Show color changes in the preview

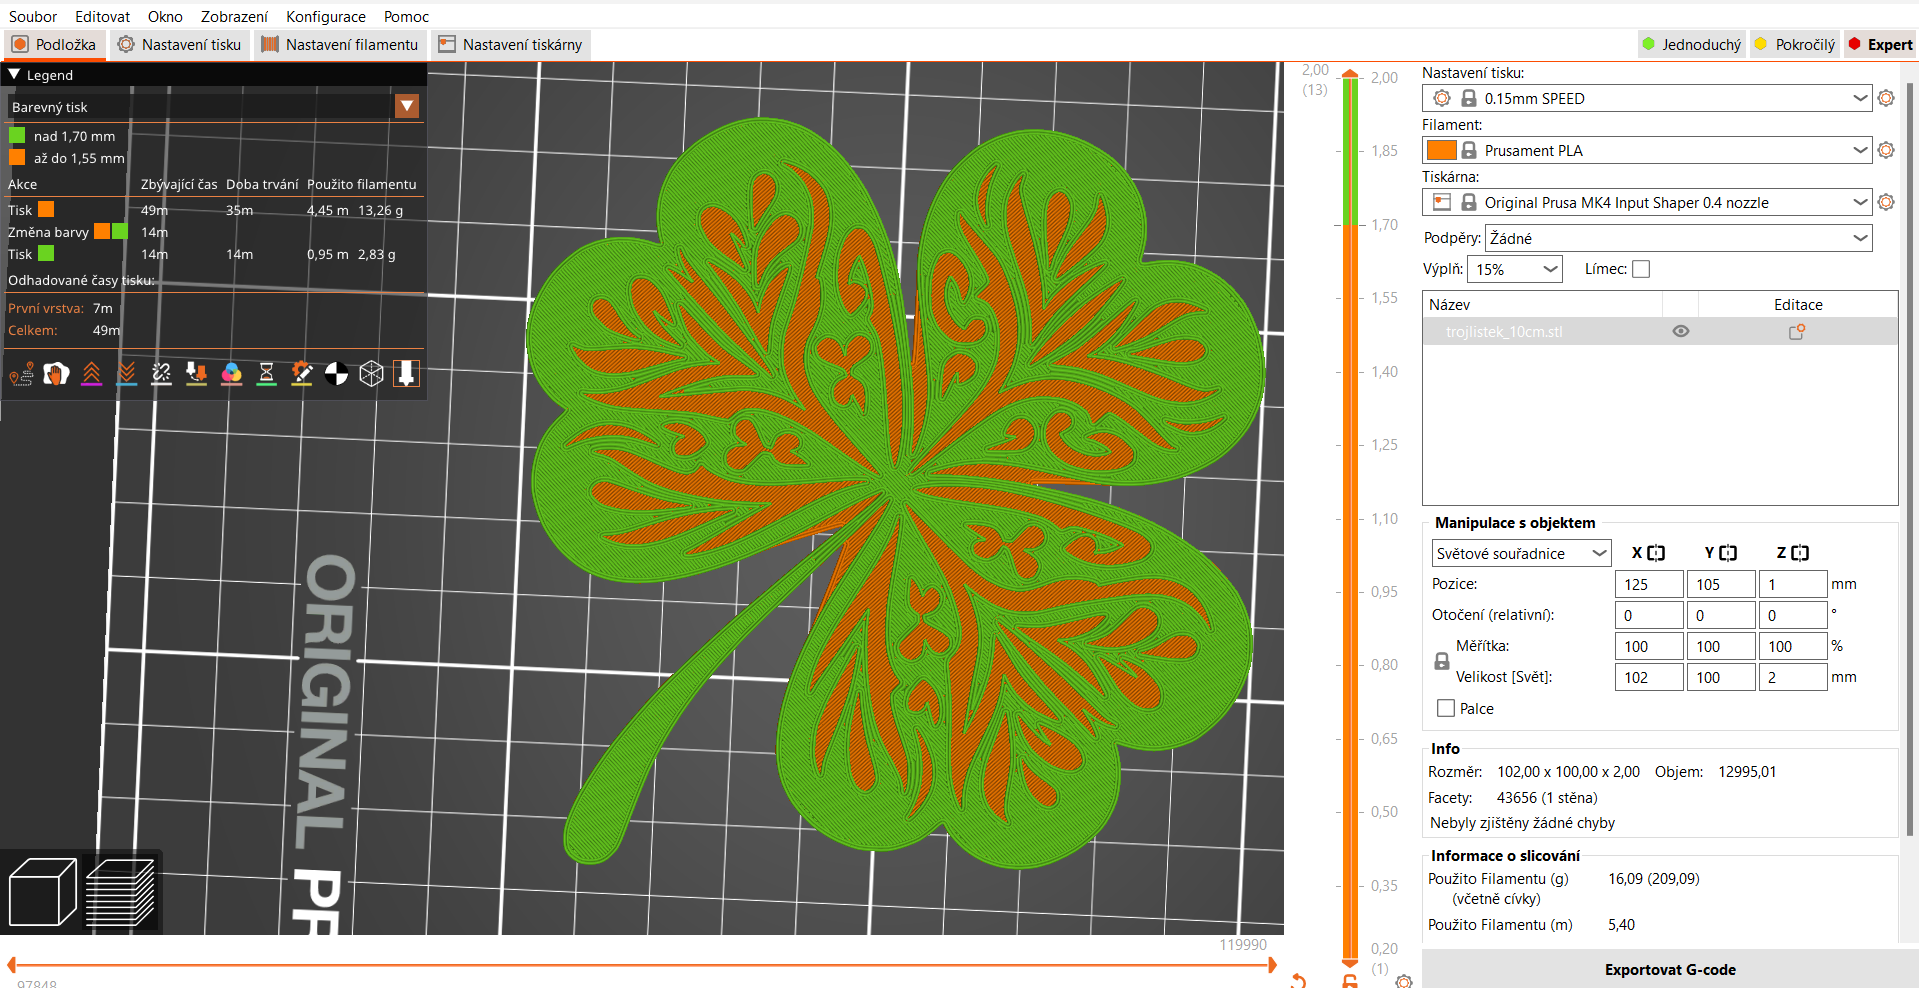click(x=231, y=373)
